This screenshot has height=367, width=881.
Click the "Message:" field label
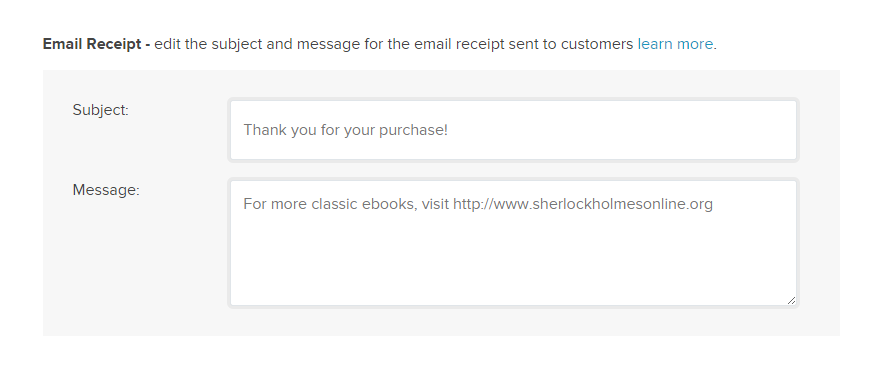[106, 190]
